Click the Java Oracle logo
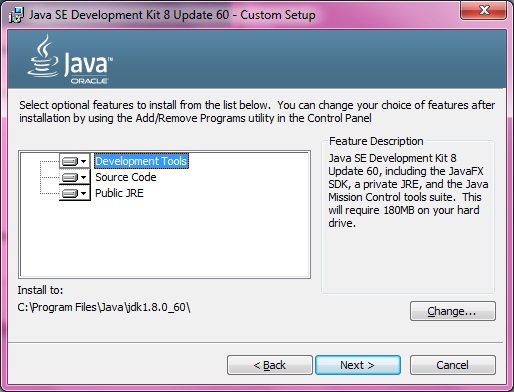 click(x=70, y=60)
